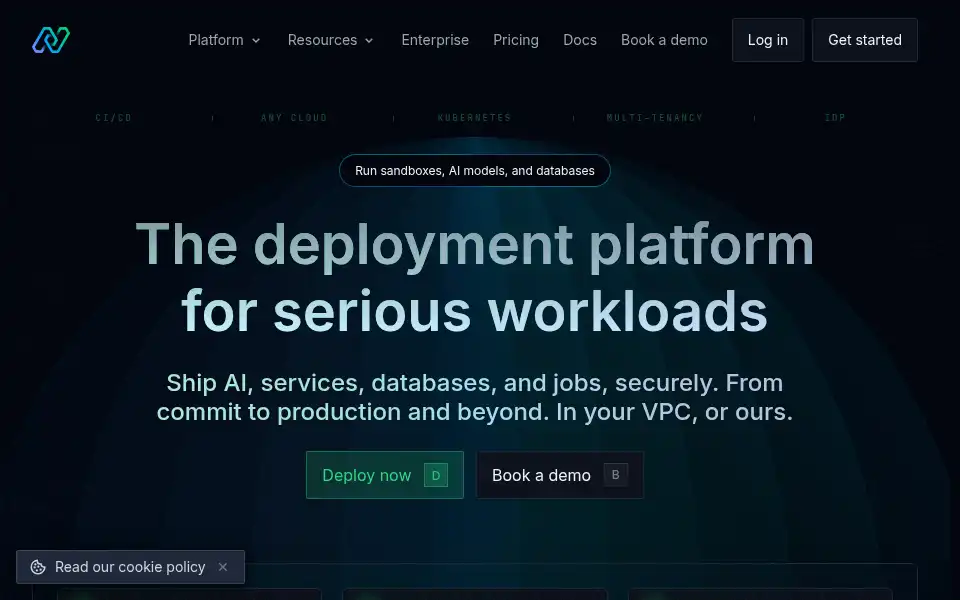Expand the Platform dropdown chevron
This screenshot has height=600, width=960.
[x=256, y=40]
